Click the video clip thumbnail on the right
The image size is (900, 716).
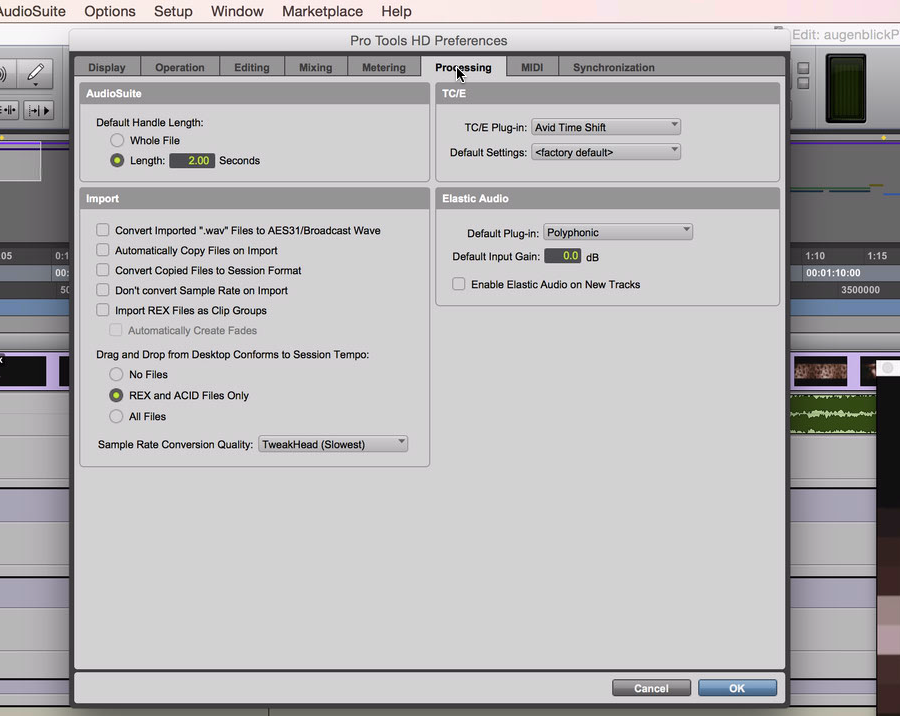coord(820,371)
